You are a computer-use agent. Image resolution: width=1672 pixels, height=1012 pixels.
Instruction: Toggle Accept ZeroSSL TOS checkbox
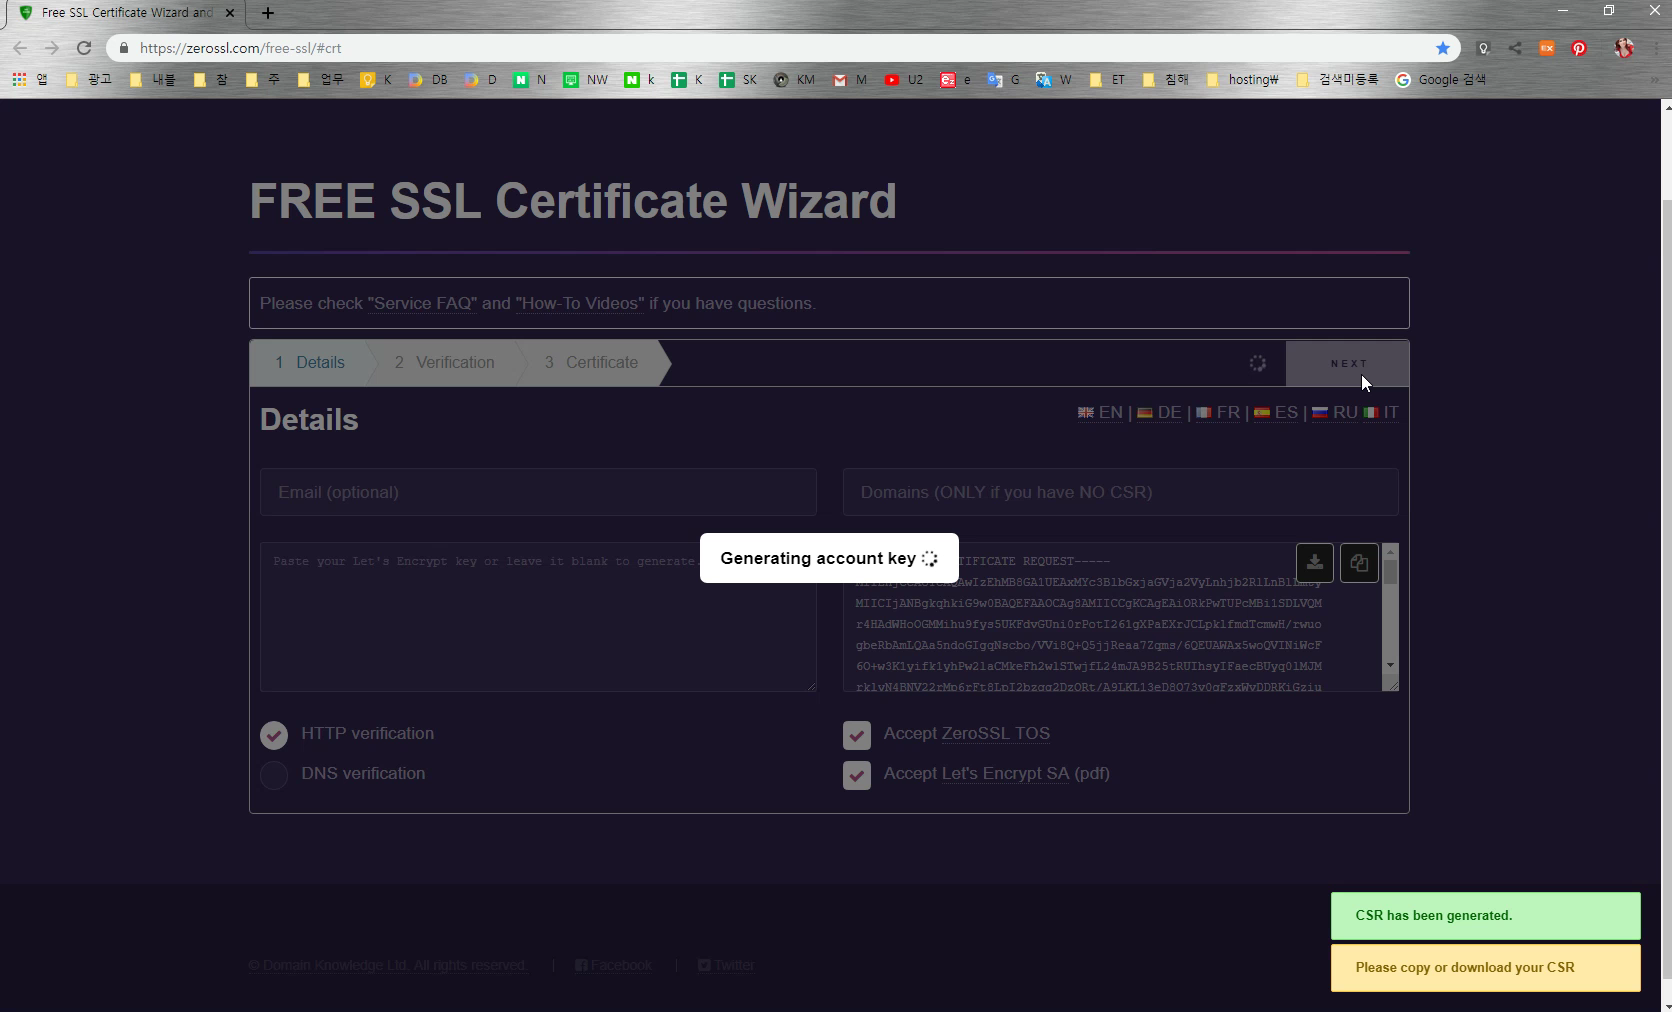coord(857,735)
